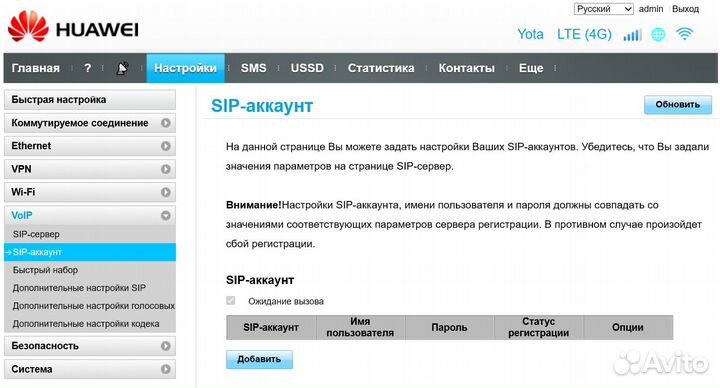The image size is (720, 388).
Task: Open the SMS tab
Action: 253,68
